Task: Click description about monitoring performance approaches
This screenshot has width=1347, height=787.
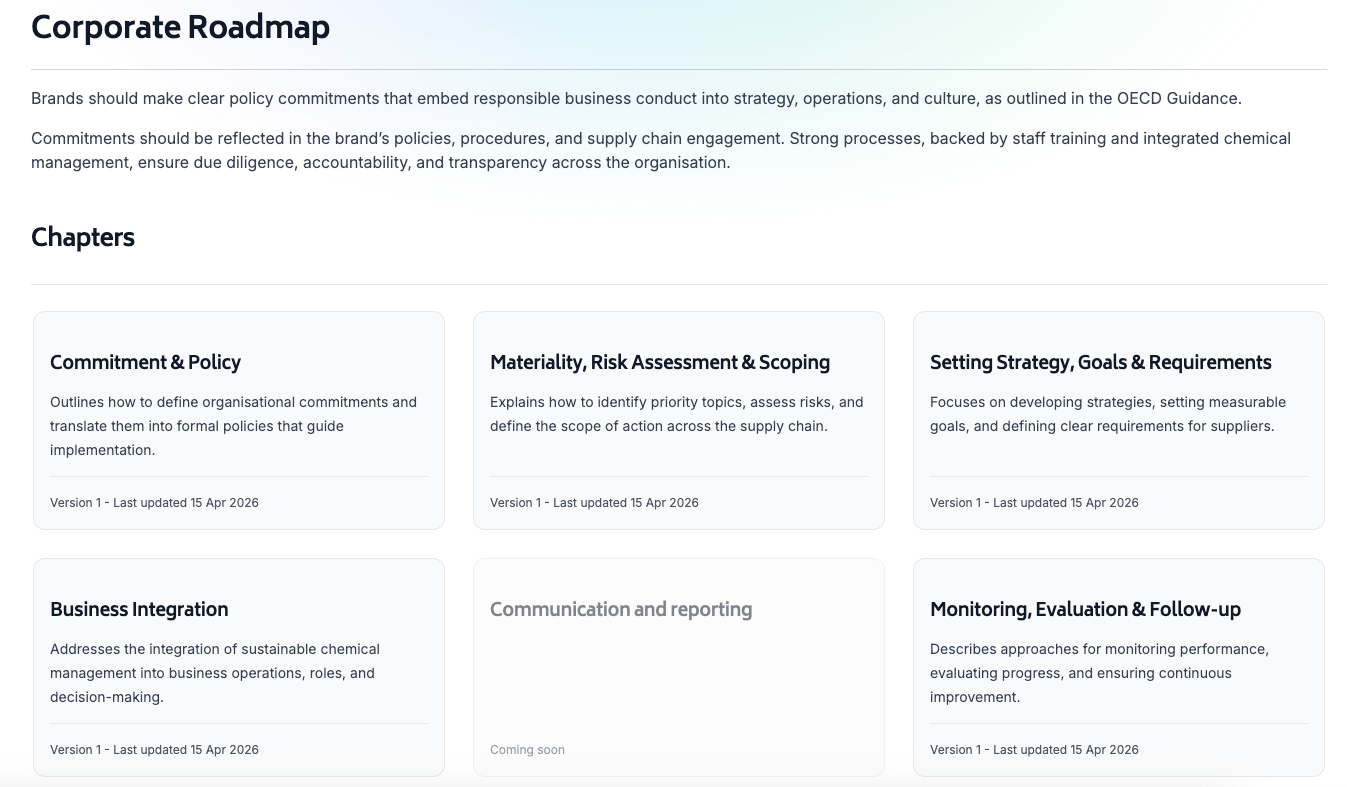Action: click(1099, 673)
